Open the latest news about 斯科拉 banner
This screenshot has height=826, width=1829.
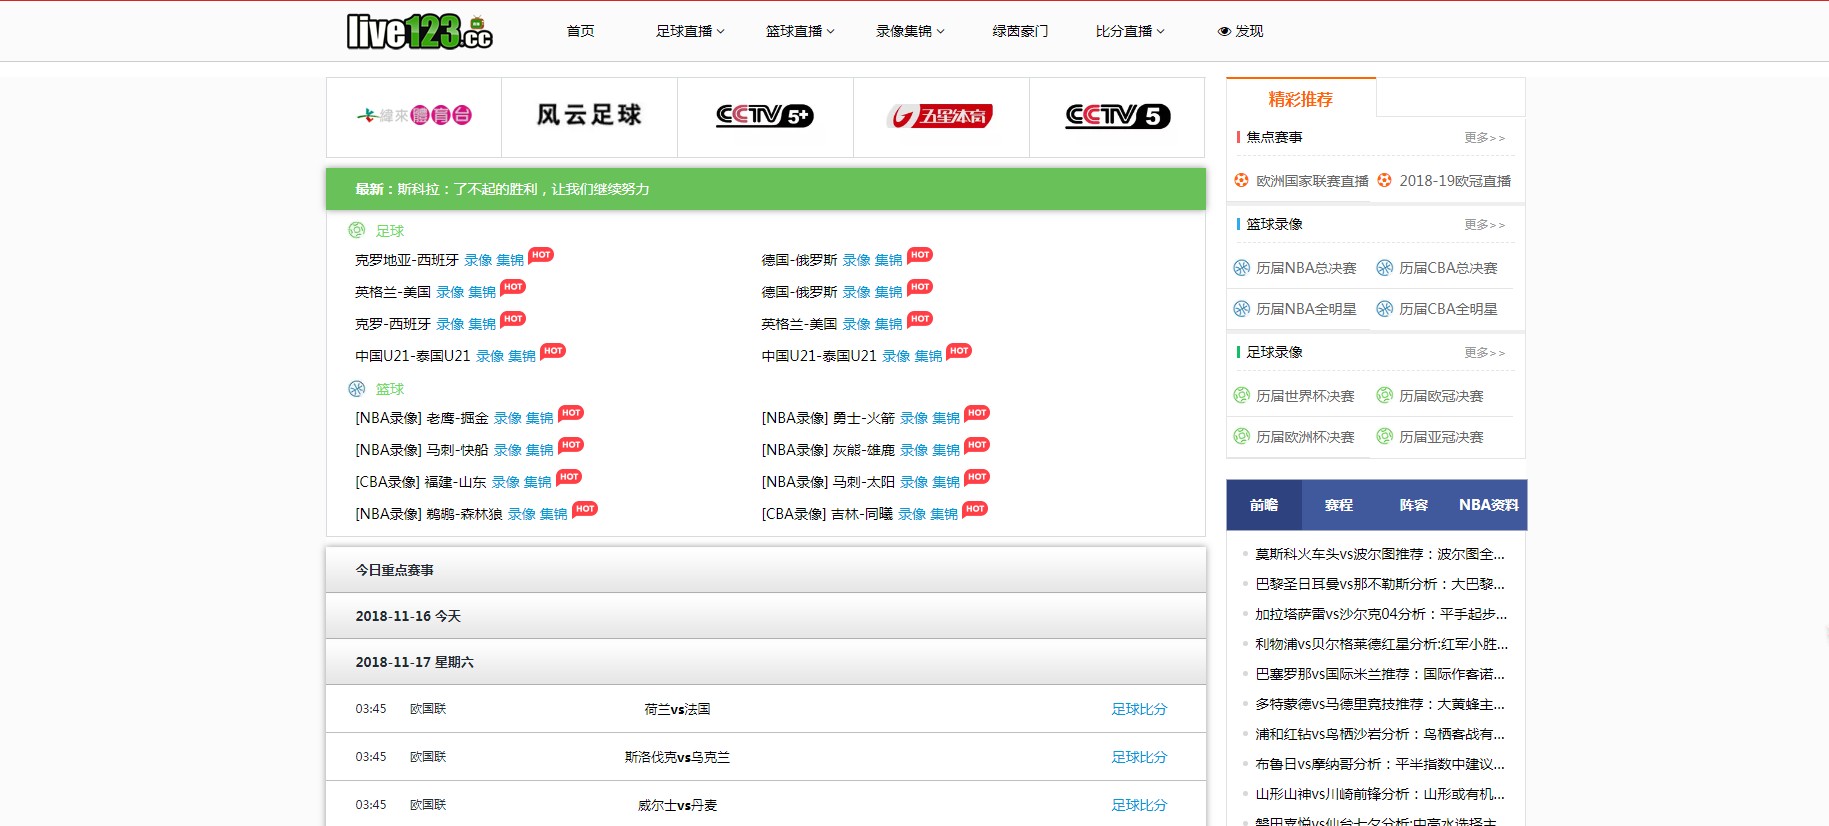[766, 189]
